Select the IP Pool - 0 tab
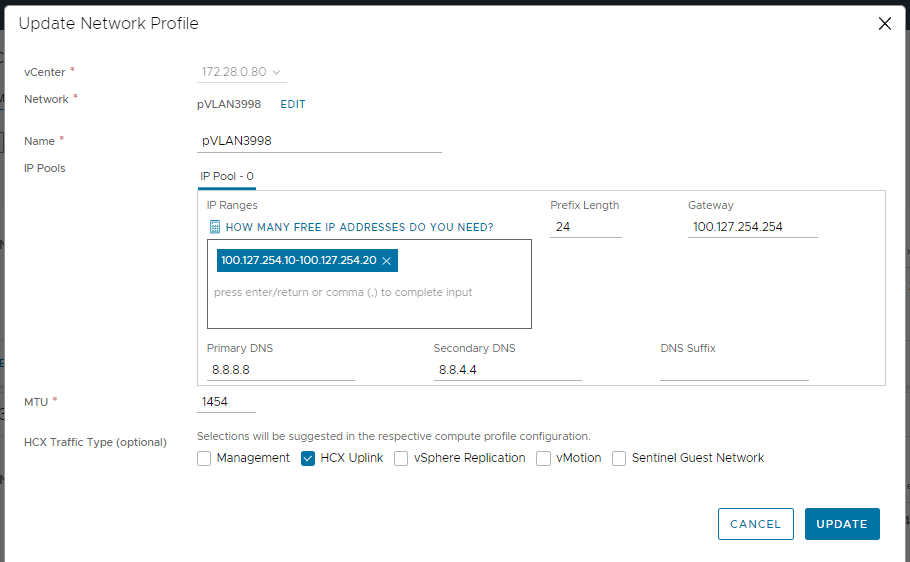This screenshot has height=562, width=910. [x=227, y=176]
